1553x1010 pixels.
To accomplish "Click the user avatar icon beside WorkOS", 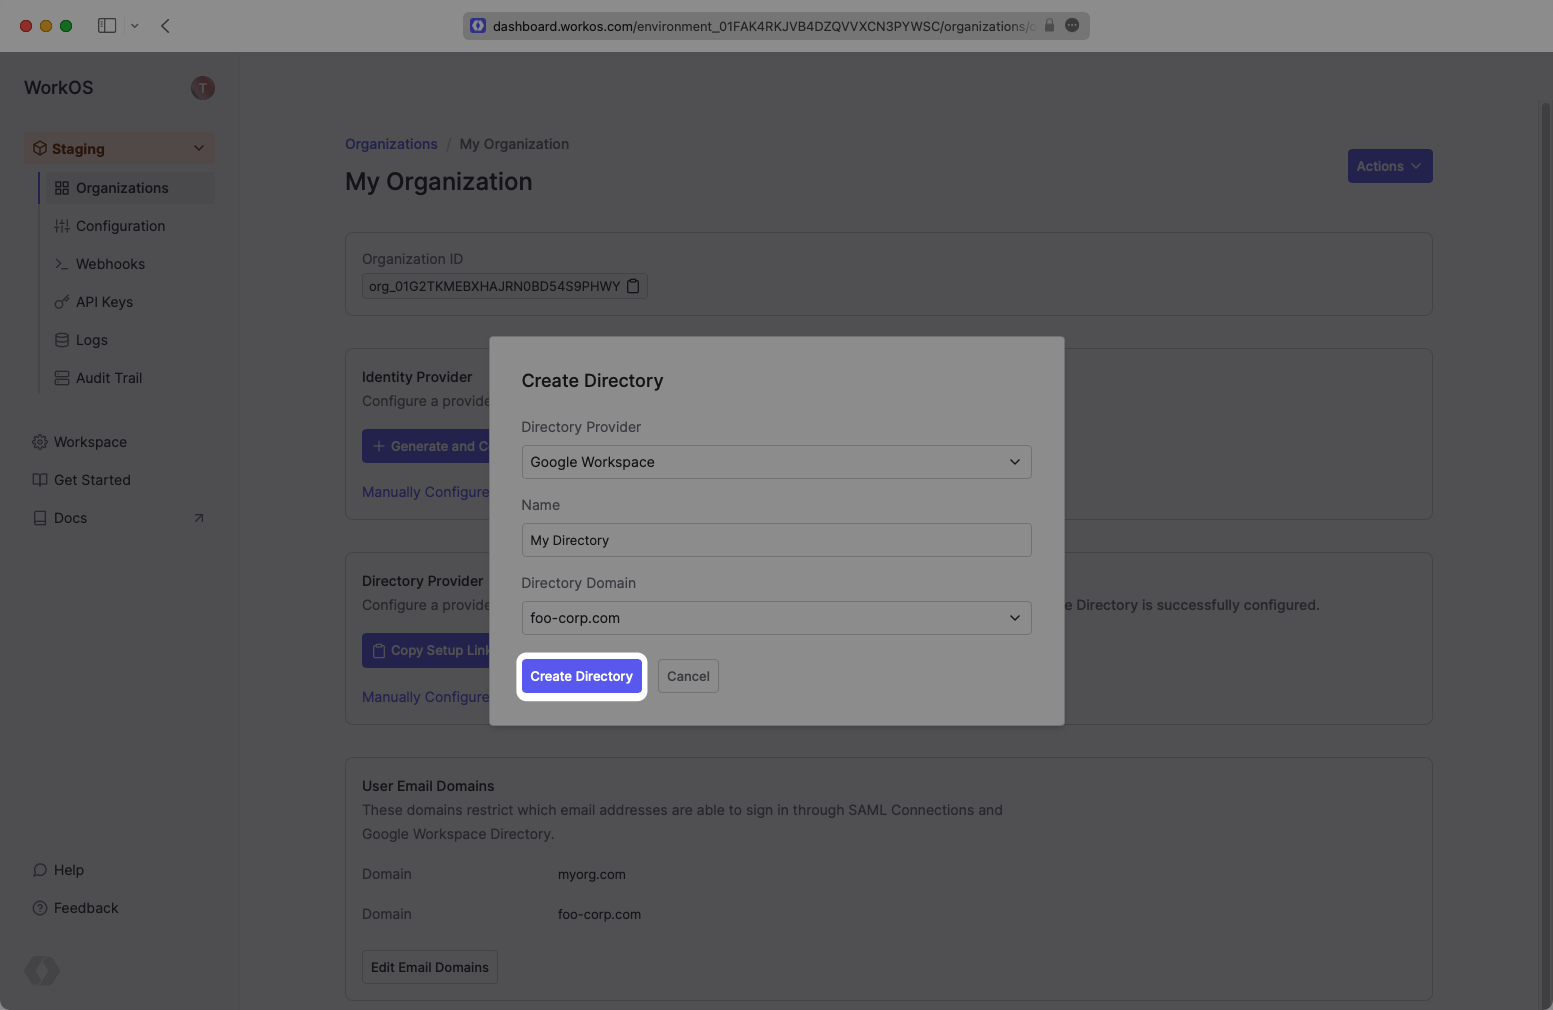I will 203,88.
